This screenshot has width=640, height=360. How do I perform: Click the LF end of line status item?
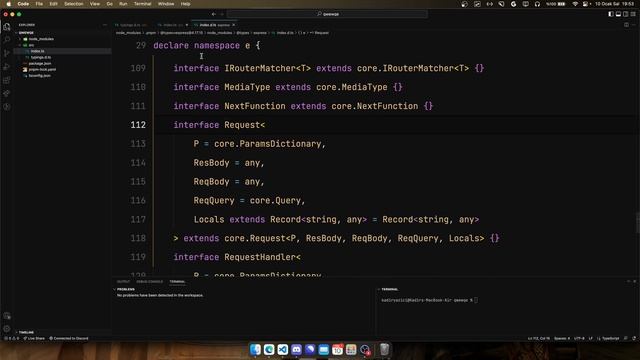(x=591, y=338)
